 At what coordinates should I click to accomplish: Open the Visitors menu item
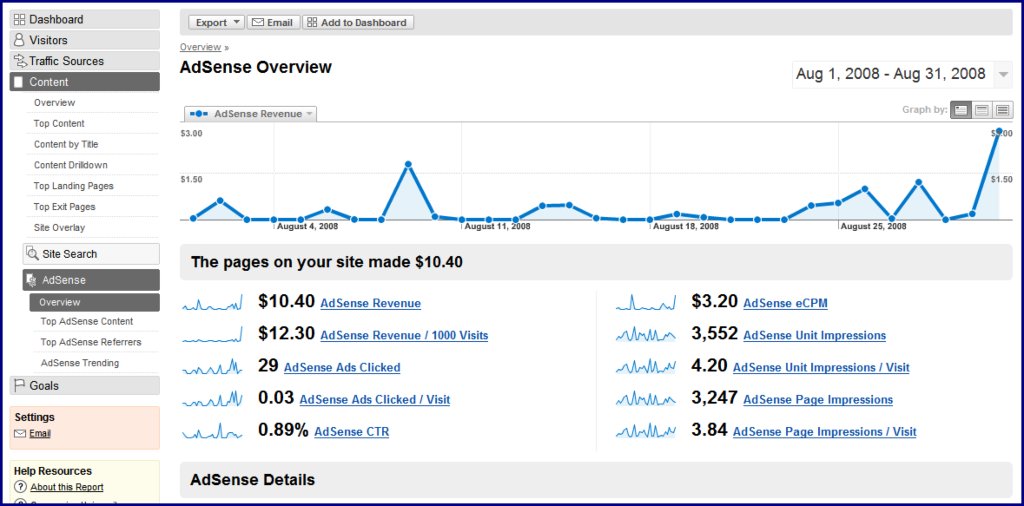85,40
